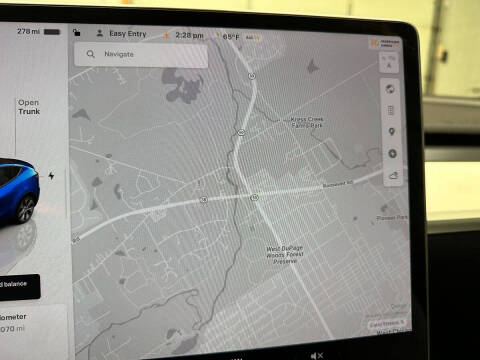The height and width of the screenshot is (360, 480).
Task: Tap the door lock icon
Action: pos(77,32)
